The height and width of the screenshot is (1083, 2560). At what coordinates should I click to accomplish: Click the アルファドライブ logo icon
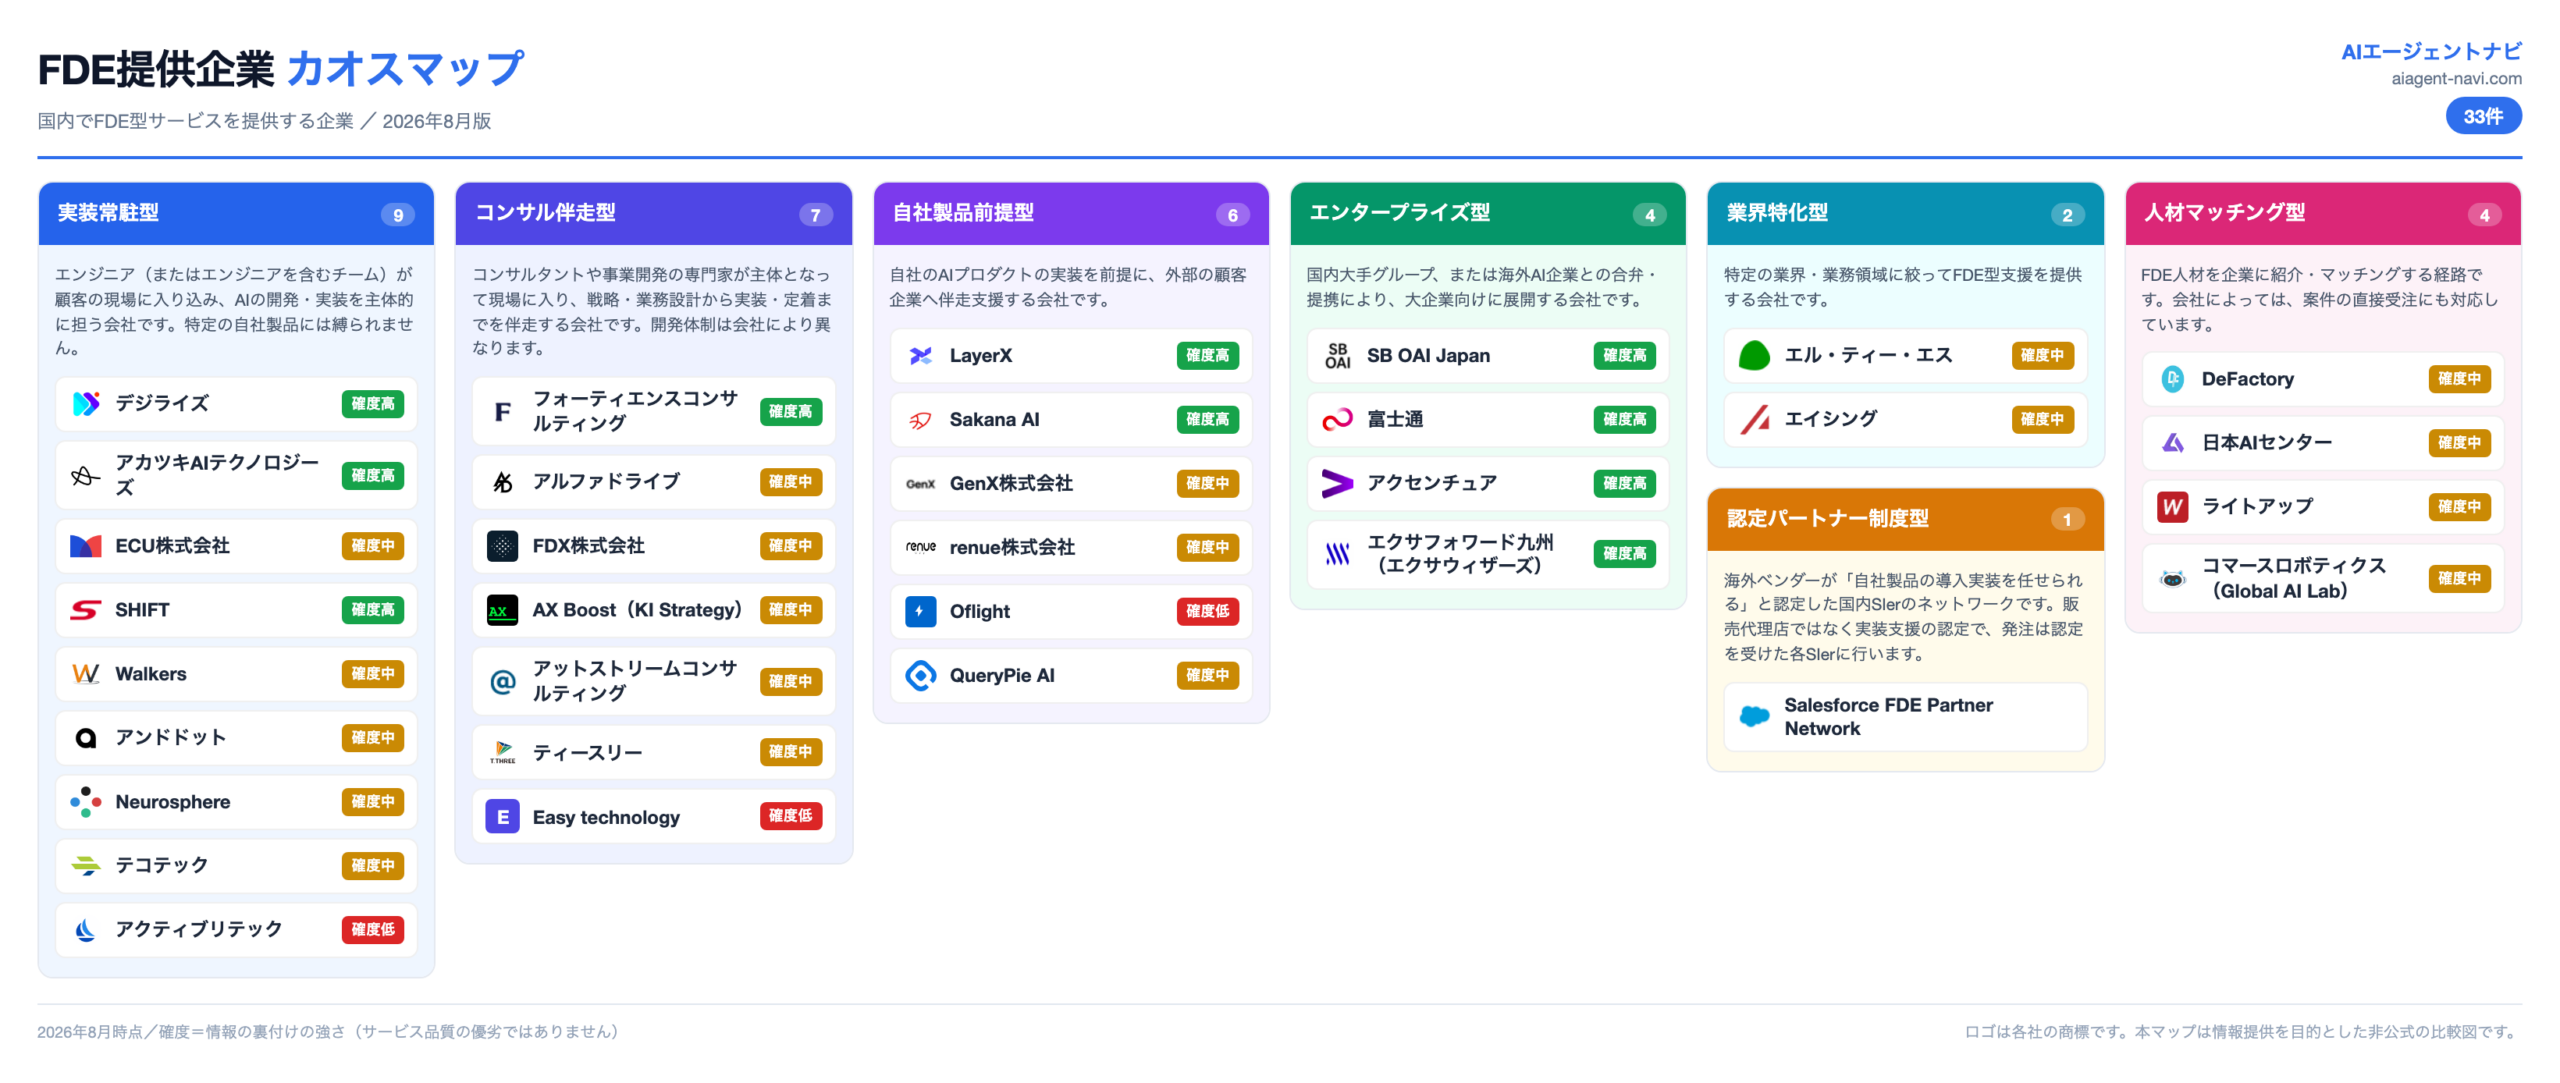(x=503, y=482)
